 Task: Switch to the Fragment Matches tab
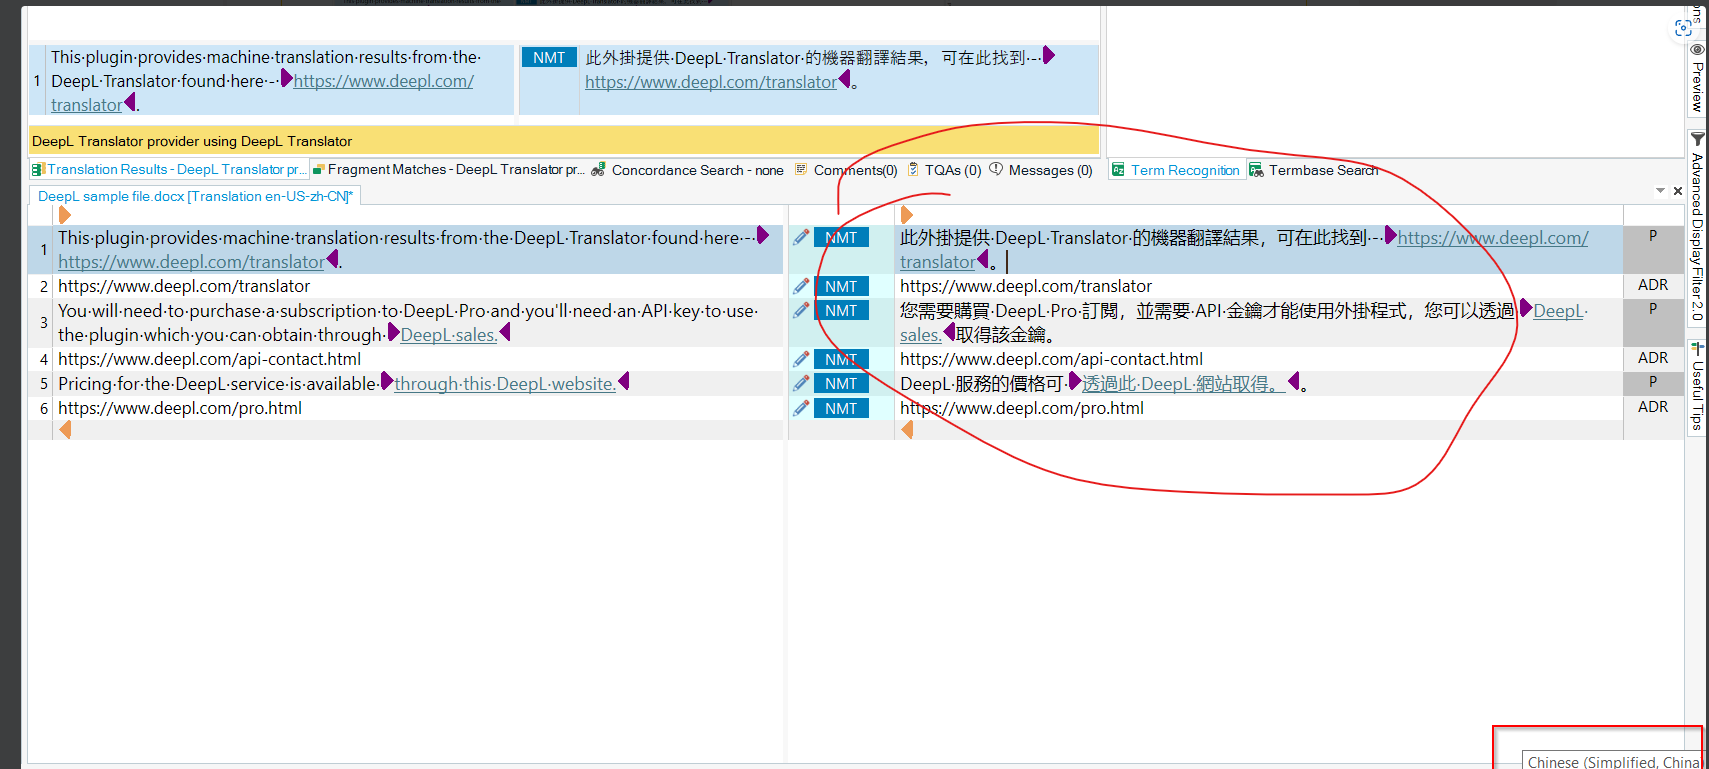[448, 170]
